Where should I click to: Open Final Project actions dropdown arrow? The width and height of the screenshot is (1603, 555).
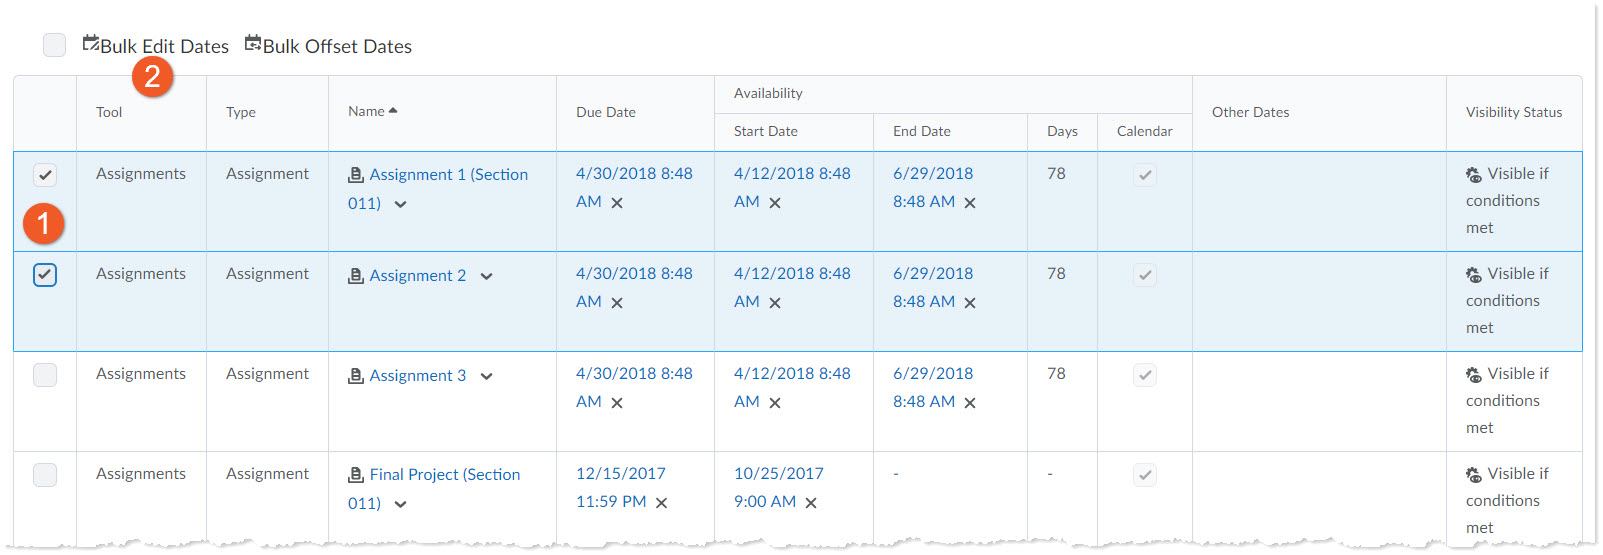coord(400,505)
